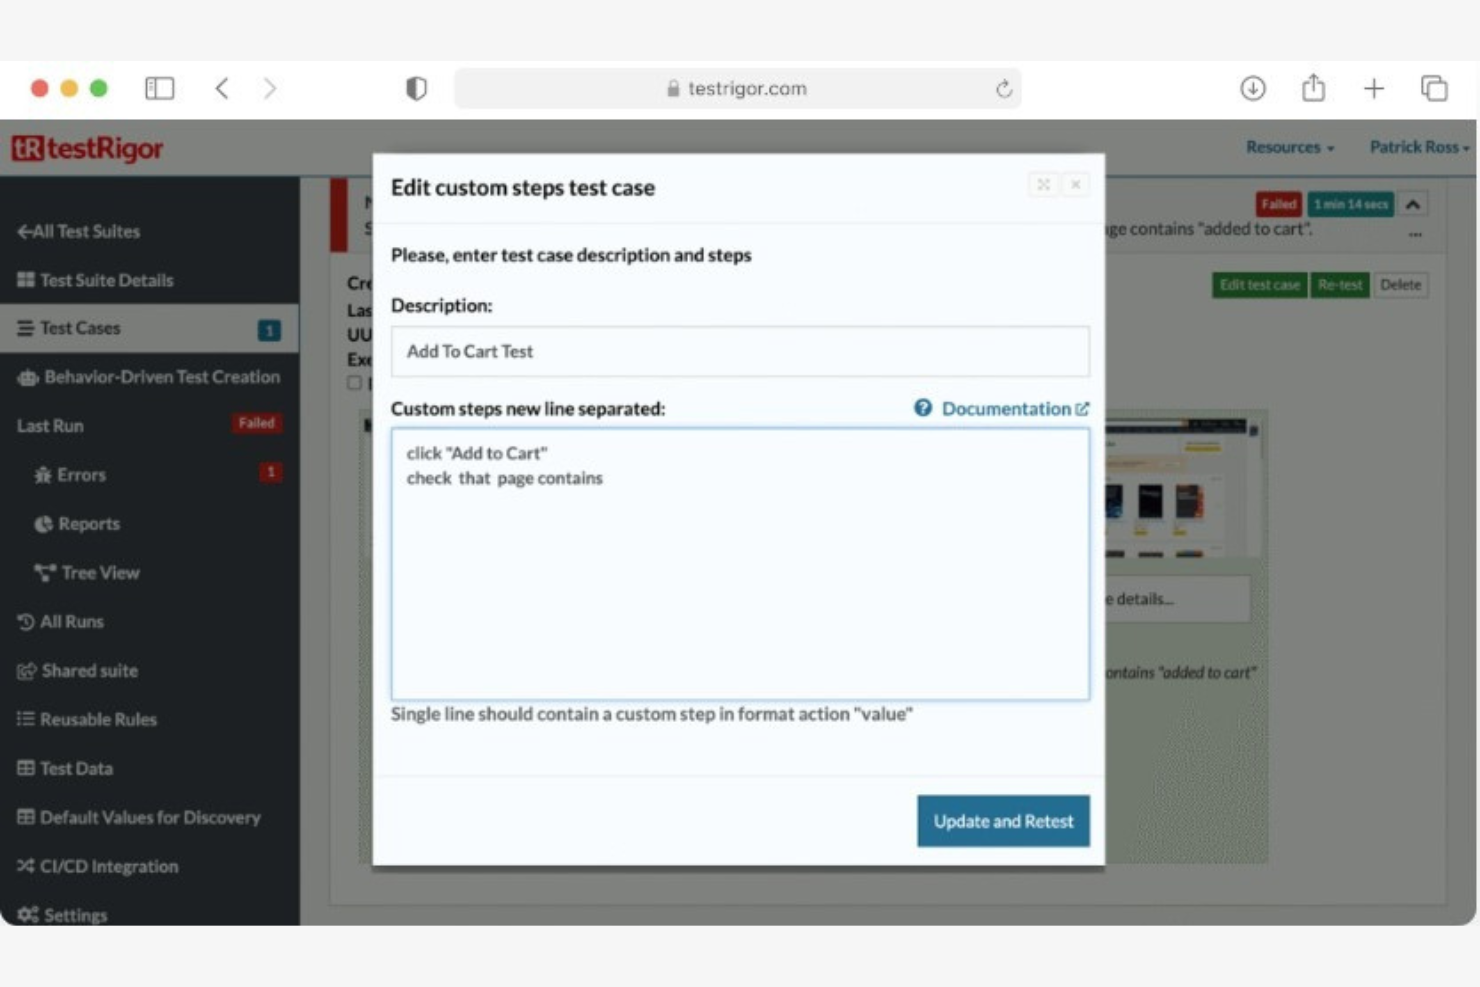This screenshot has width=1480, height=987.
Task: Toggle the checkbox below Execution details
Action: pos(352,383)
